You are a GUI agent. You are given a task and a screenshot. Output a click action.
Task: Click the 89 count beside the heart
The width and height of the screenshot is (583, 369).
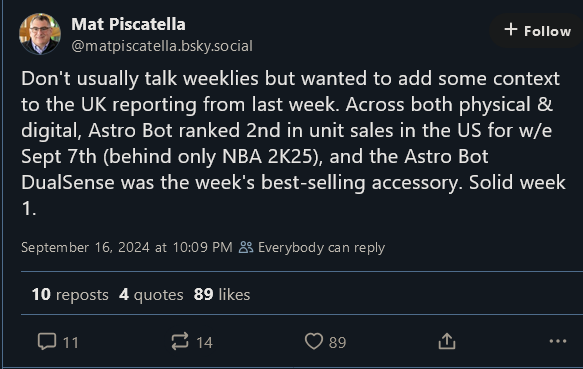point(337,343)
